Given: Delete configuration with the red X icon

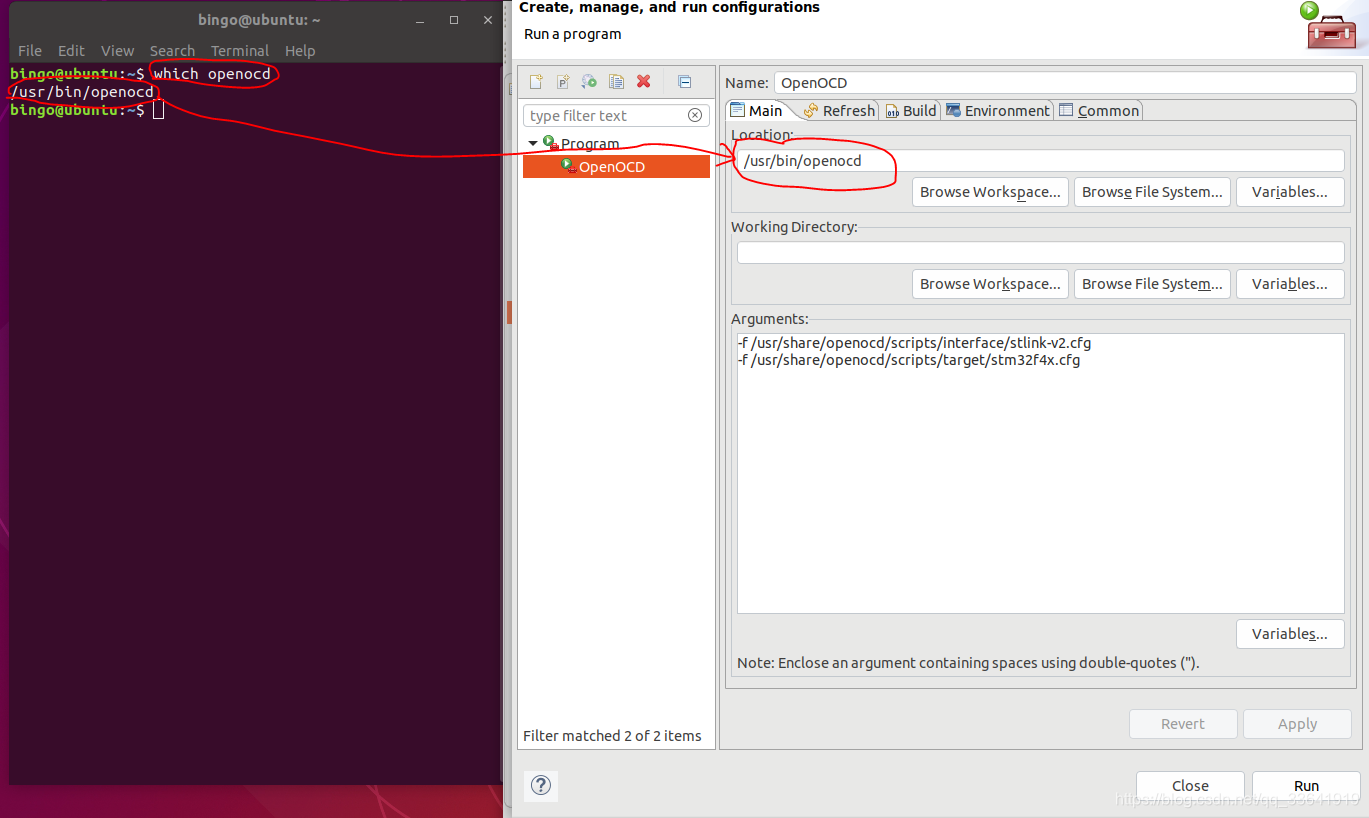Looking at the screenshot, I should 644,82.
